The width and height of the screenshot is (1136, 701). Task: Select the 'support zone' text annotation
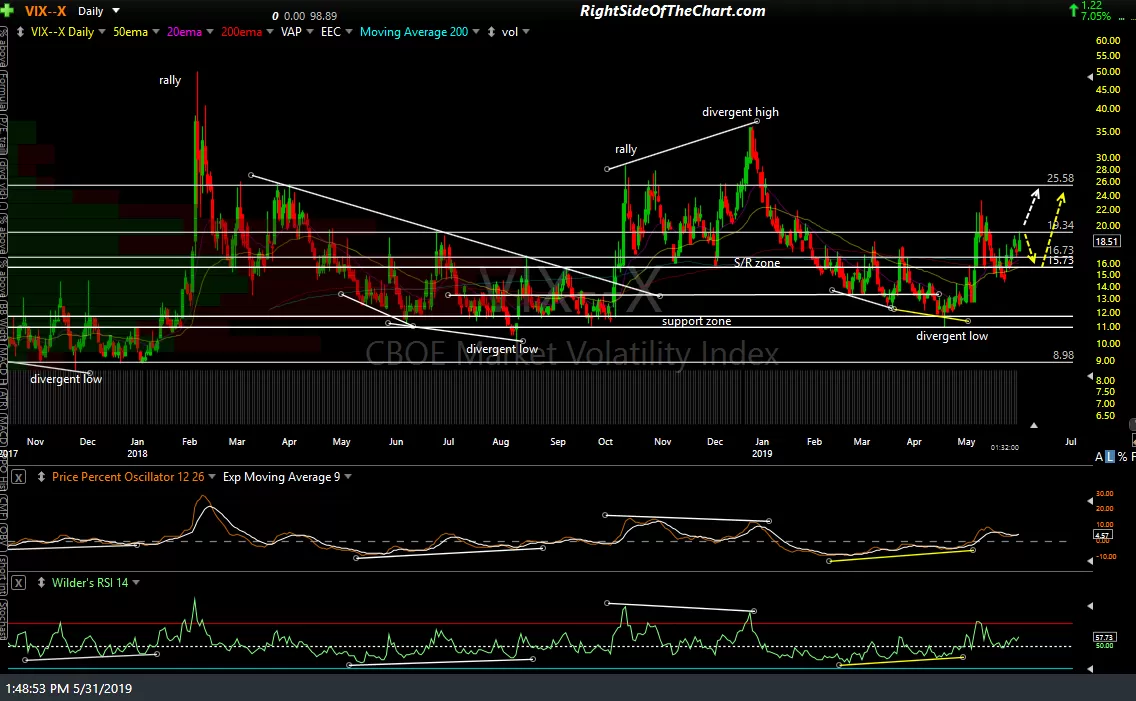coord(696,321)
